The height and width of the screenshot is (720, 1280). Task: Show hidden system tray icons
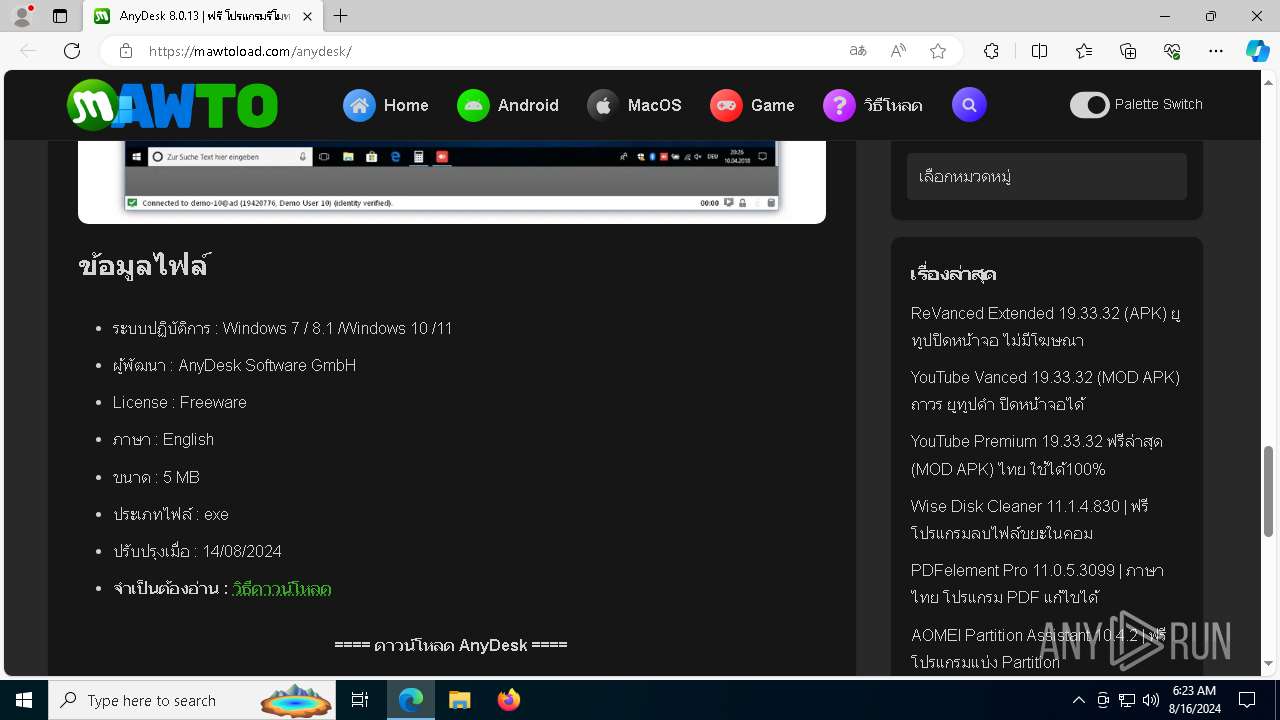click(1078, 700)
